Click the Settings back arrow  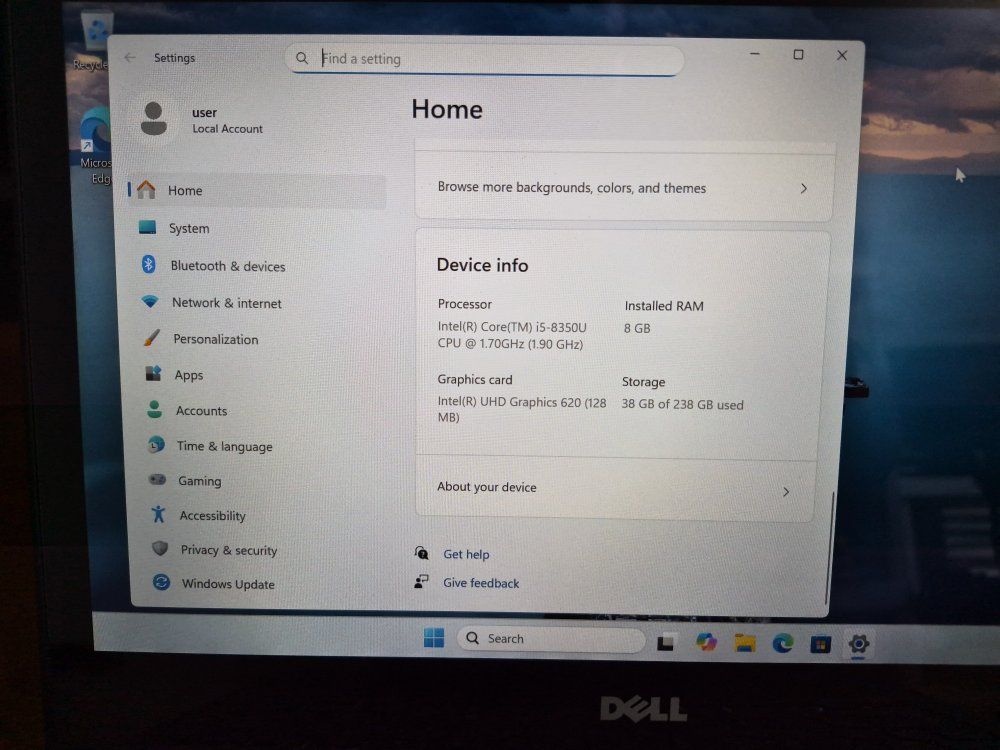pos(130,57)
